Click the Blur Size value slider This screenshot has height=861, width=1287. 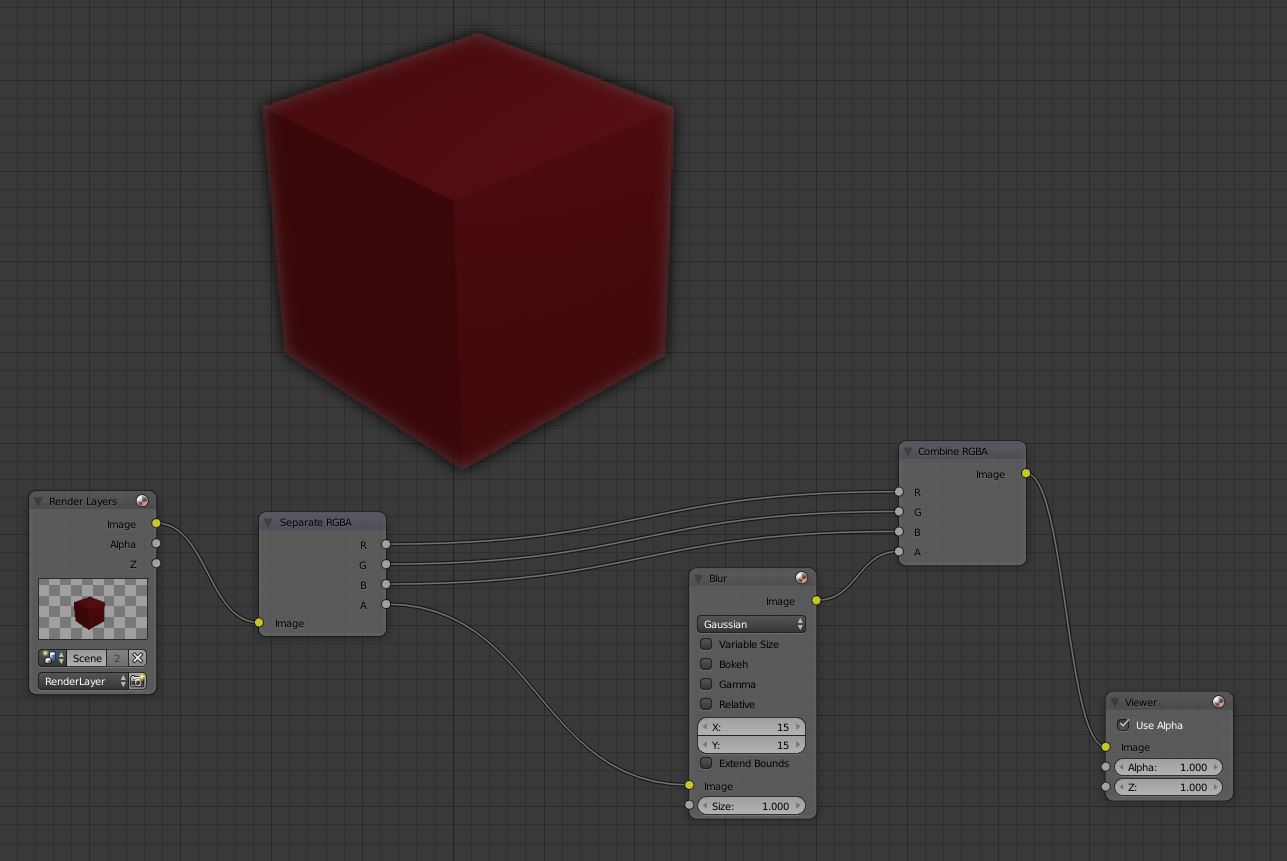pos(751,806)
